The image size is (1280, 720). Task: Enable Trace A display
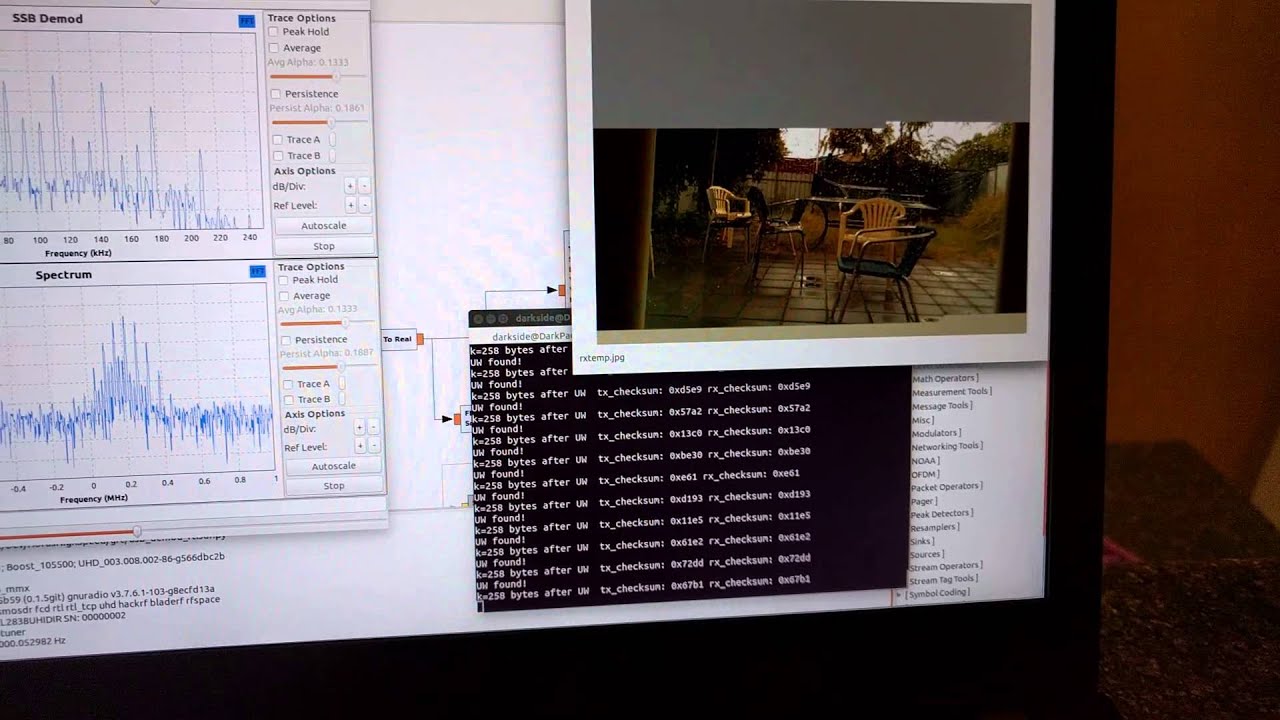pos(278,139)
